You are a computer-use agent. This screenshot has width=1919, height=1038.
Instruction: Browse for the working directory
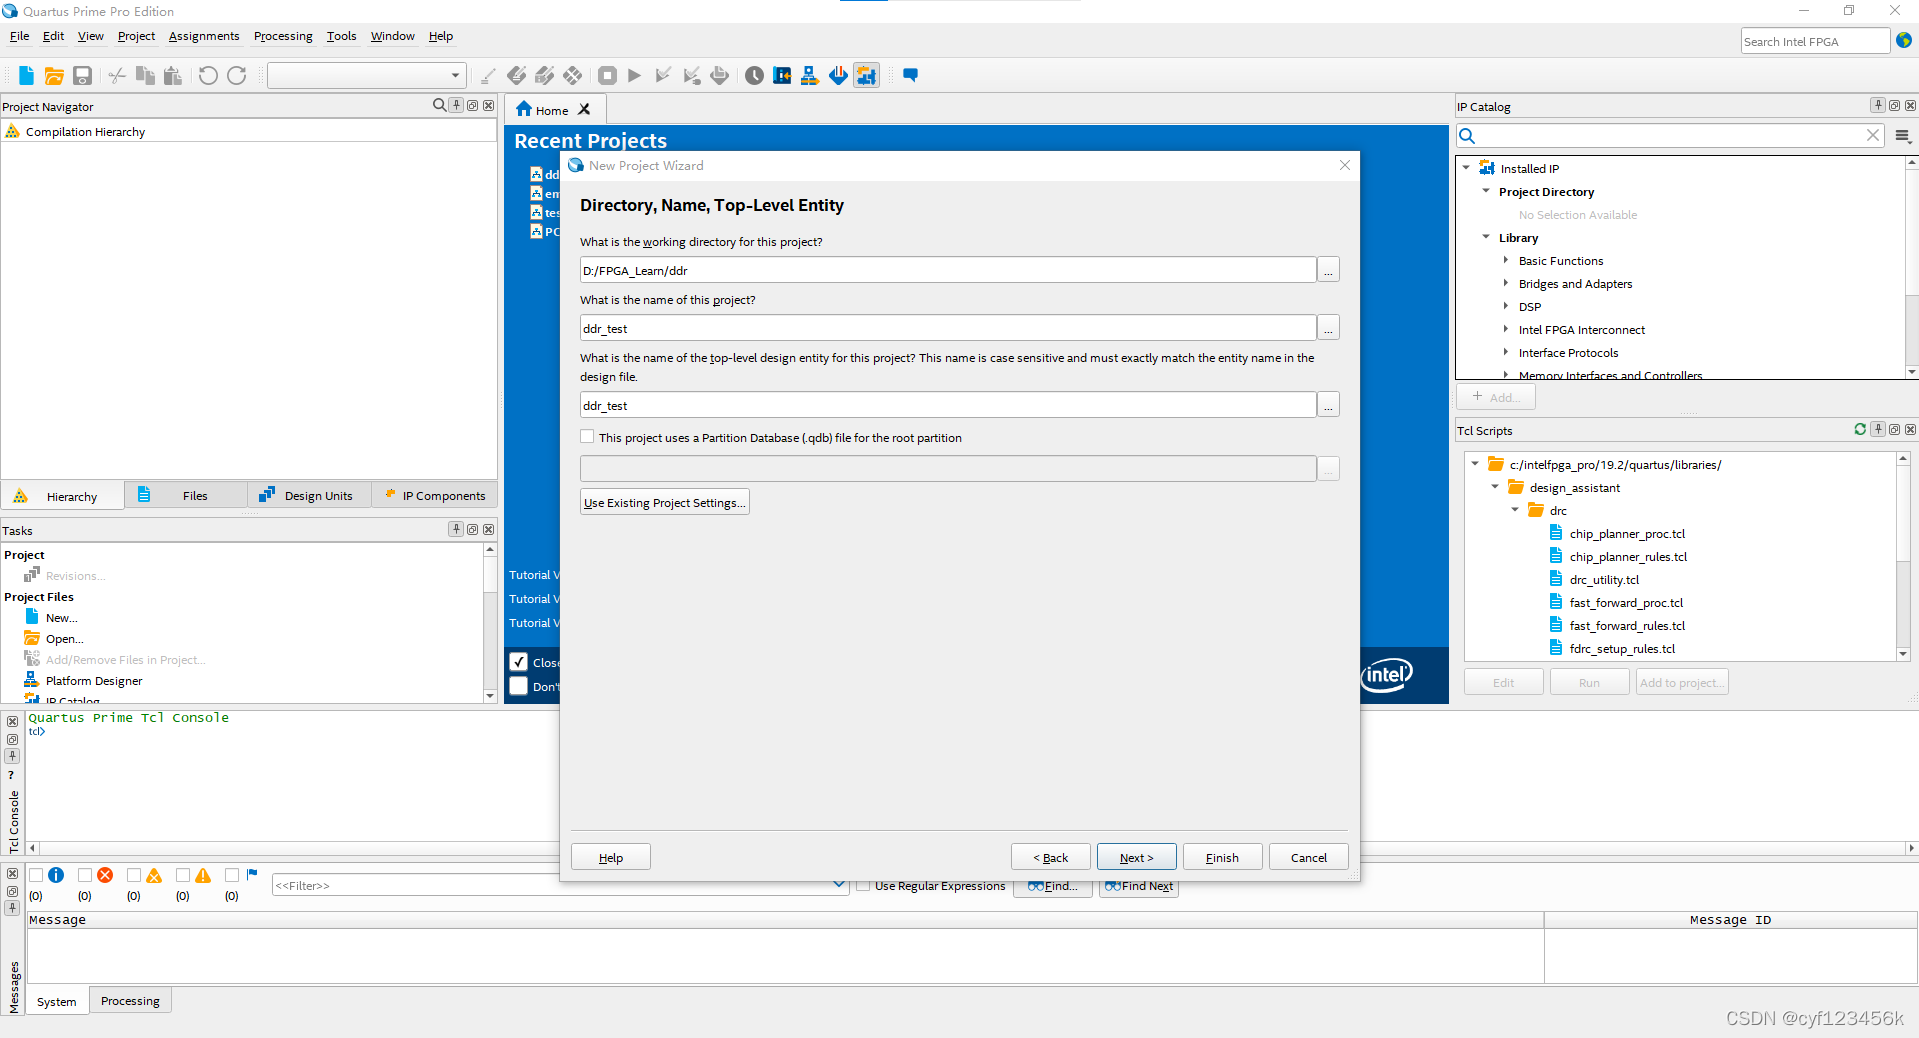[x=1328, y=271]
